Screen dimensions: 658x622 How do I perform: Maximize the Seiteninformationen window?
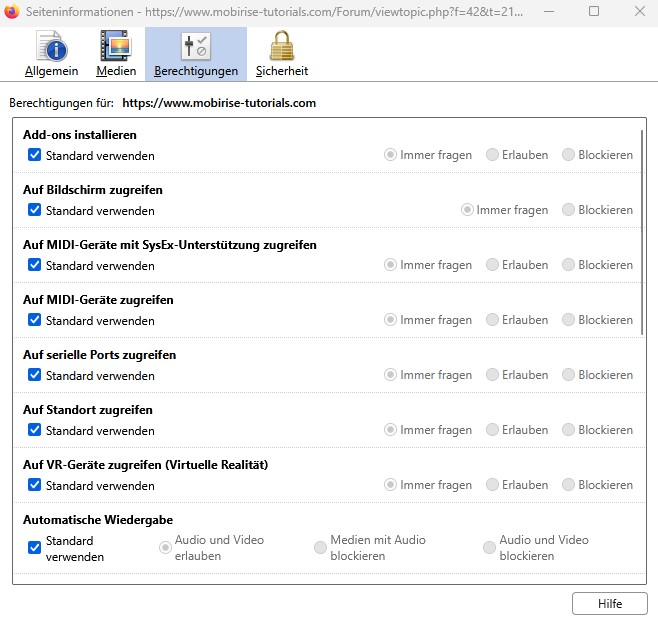tap(594, 11)
